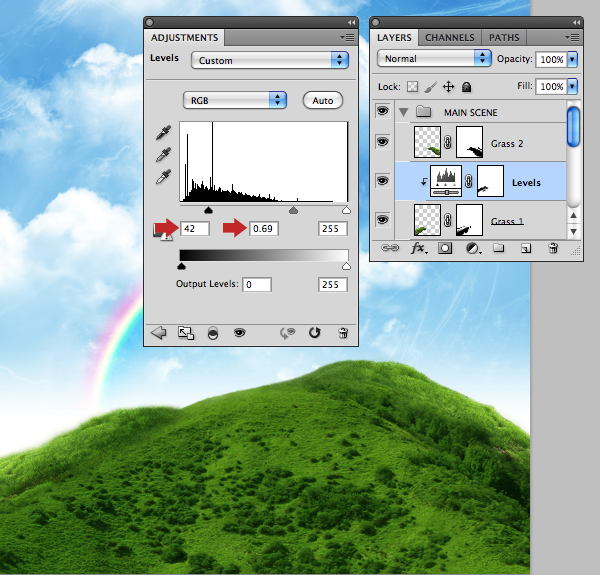
Task: Click the Opacity field showing 100%
Action: coord(551,59)
